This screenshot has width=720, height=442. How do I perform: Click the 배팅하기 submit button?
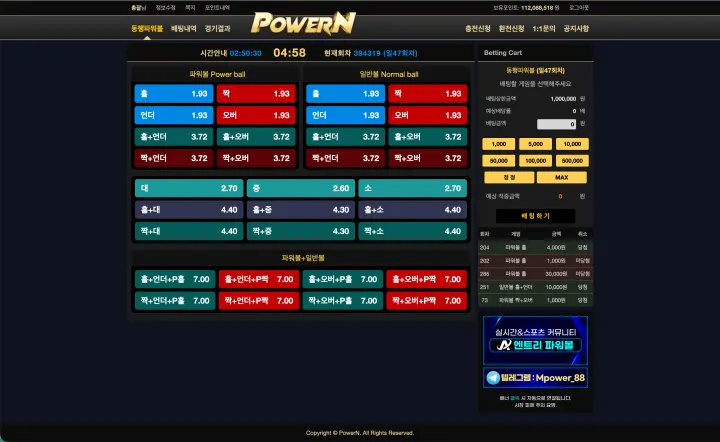[x=535, y=216]
